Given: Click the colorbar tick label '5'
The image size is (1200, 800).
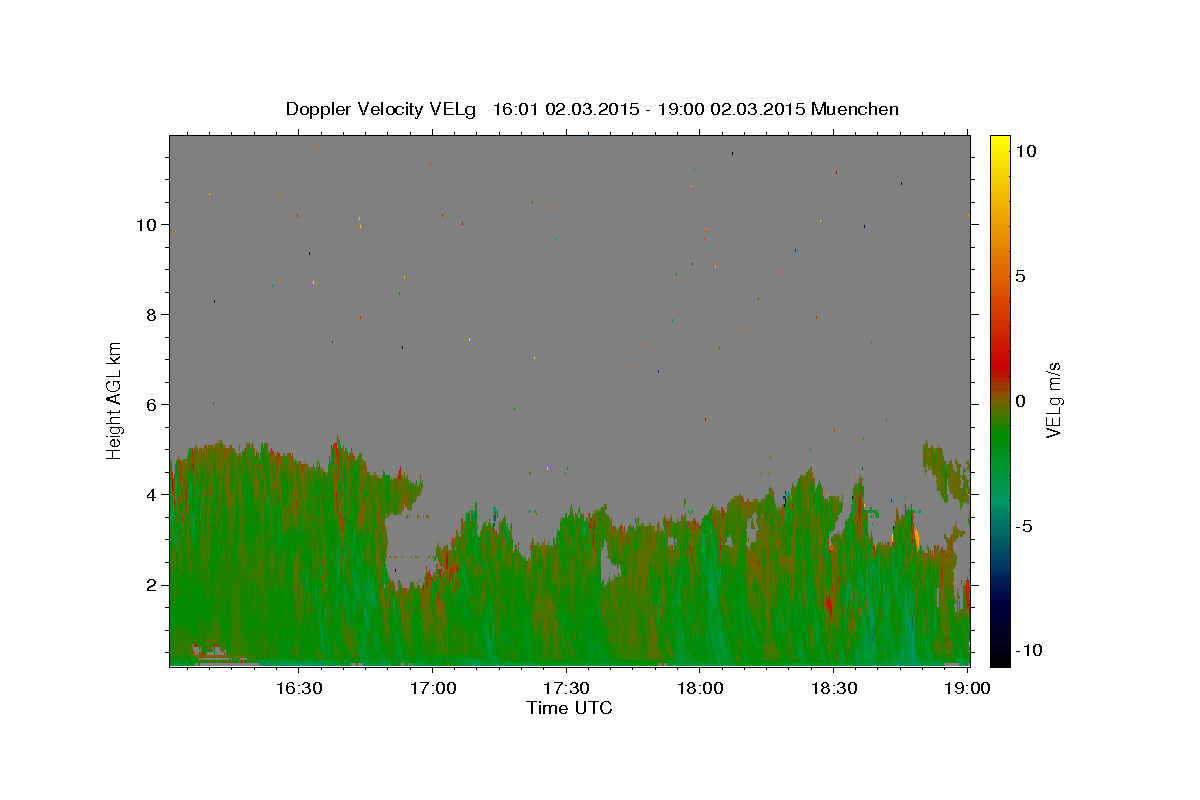Looking at the screenshot, I should (x=1020, y=276).
